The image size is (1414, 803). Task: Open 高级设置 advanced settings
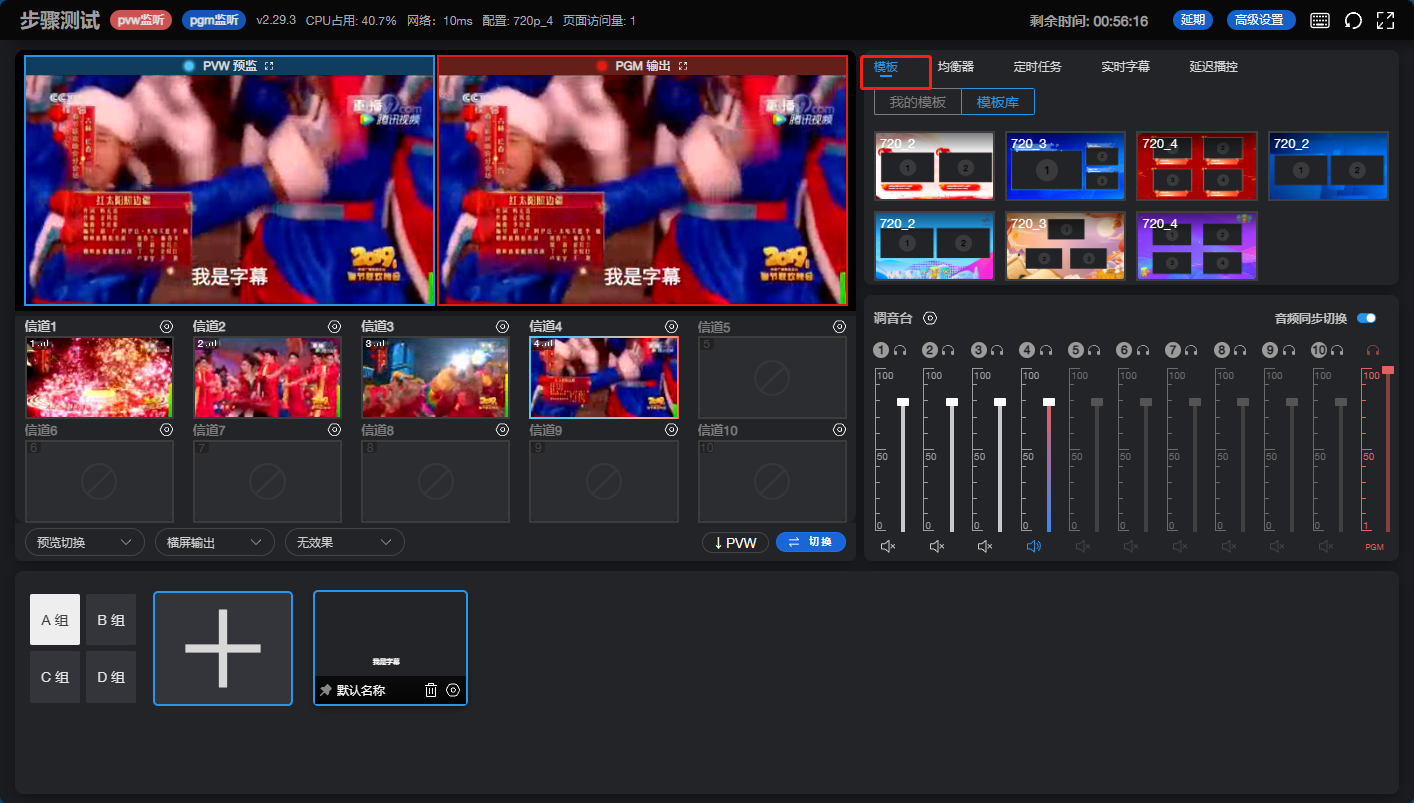tap(1261, 20)
